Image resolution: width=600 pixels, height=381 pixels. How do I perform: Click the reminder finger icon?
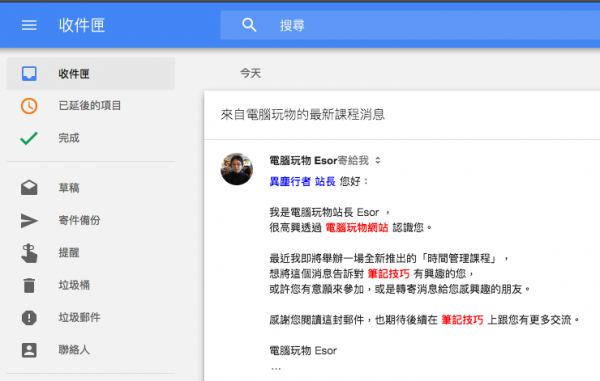(x=29, y=253)
